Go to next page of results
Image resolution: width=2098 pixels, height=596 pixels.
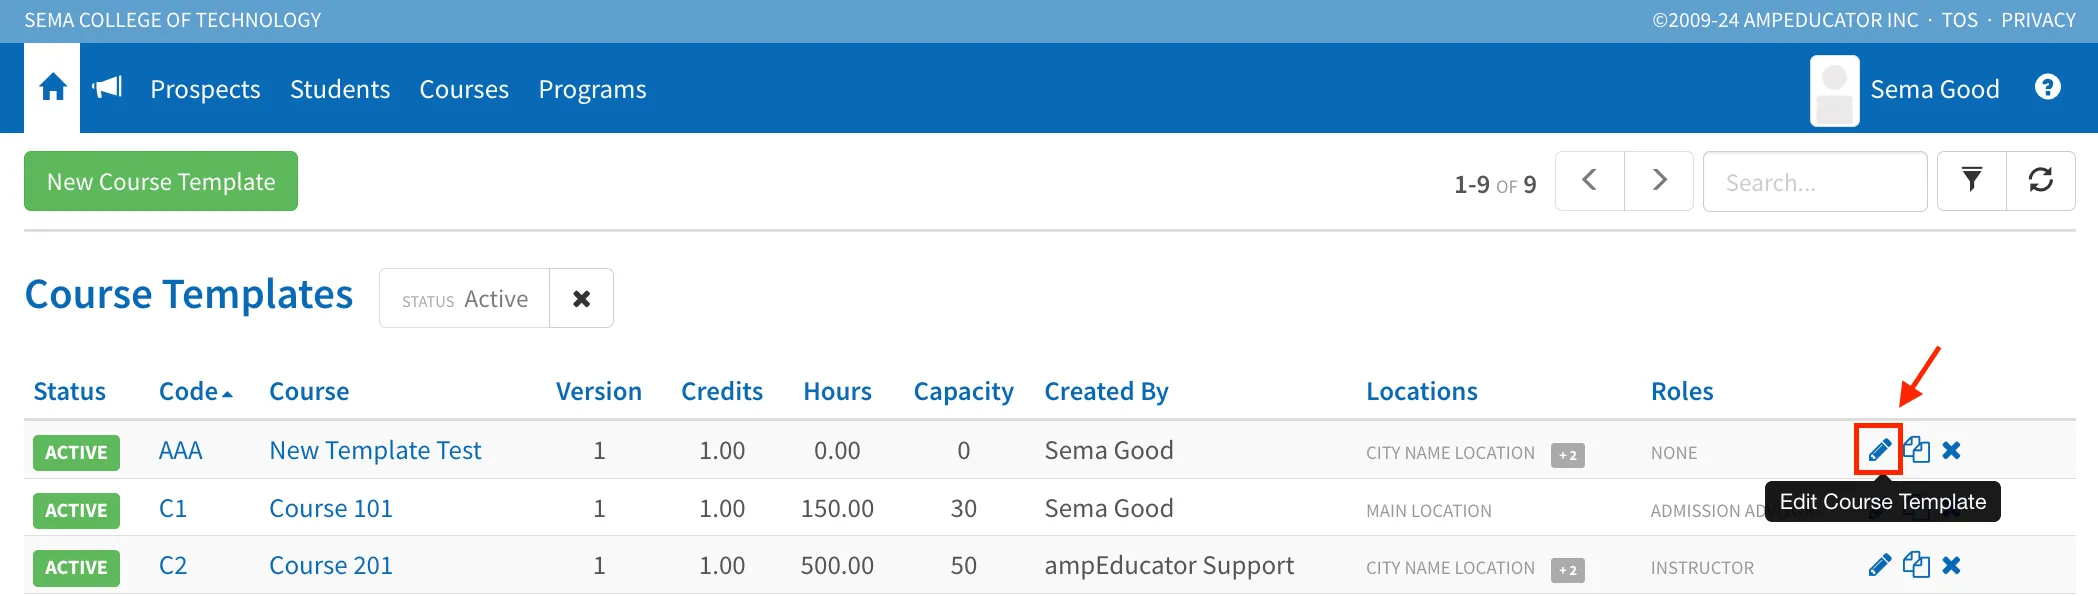(1659, 181)
